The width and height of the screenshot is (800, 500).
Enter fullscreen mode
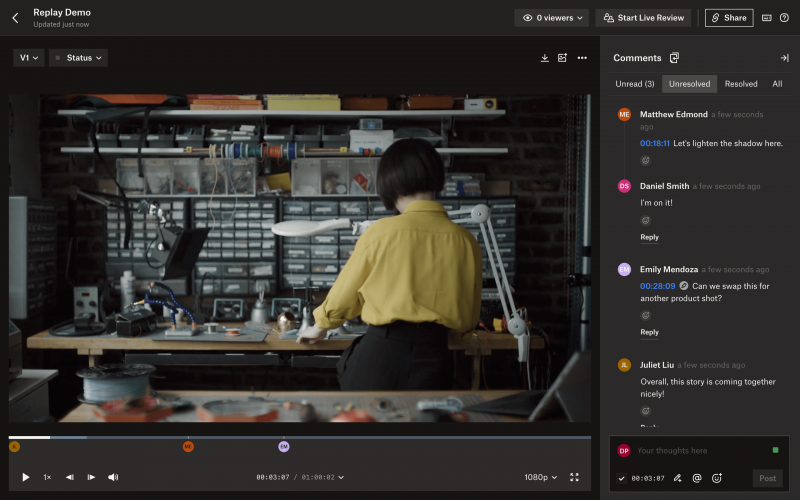pyautogui.click(x=574, y=477)
